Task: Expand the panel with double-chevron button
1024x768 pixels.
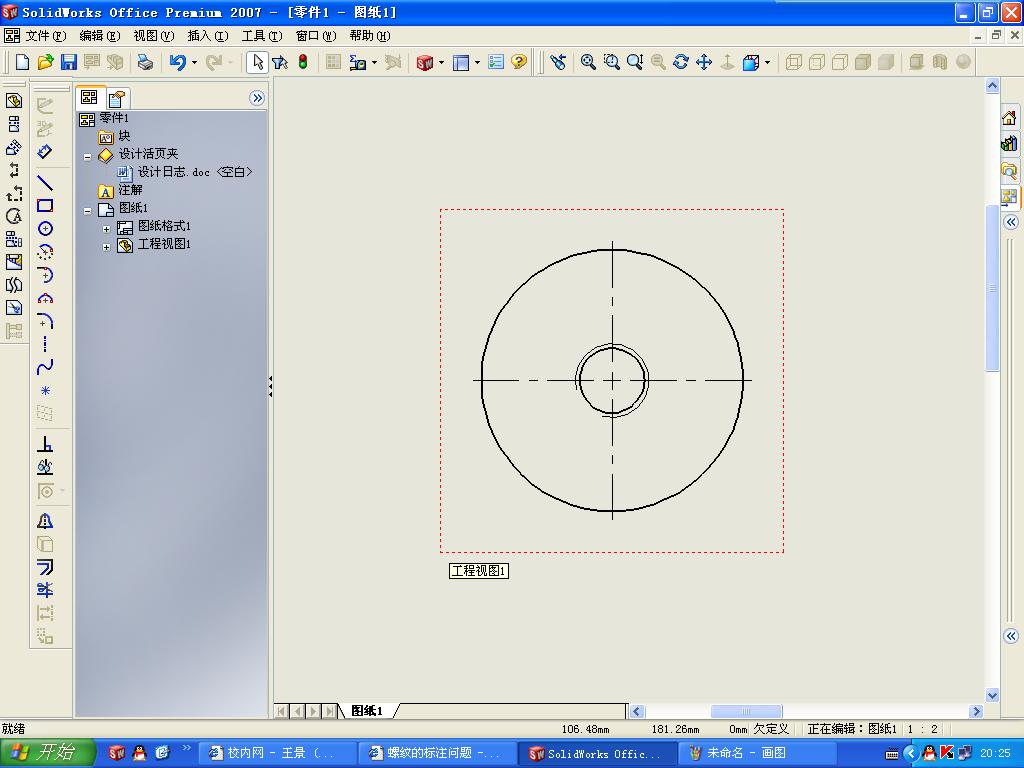Action: [x=257, y=98]
